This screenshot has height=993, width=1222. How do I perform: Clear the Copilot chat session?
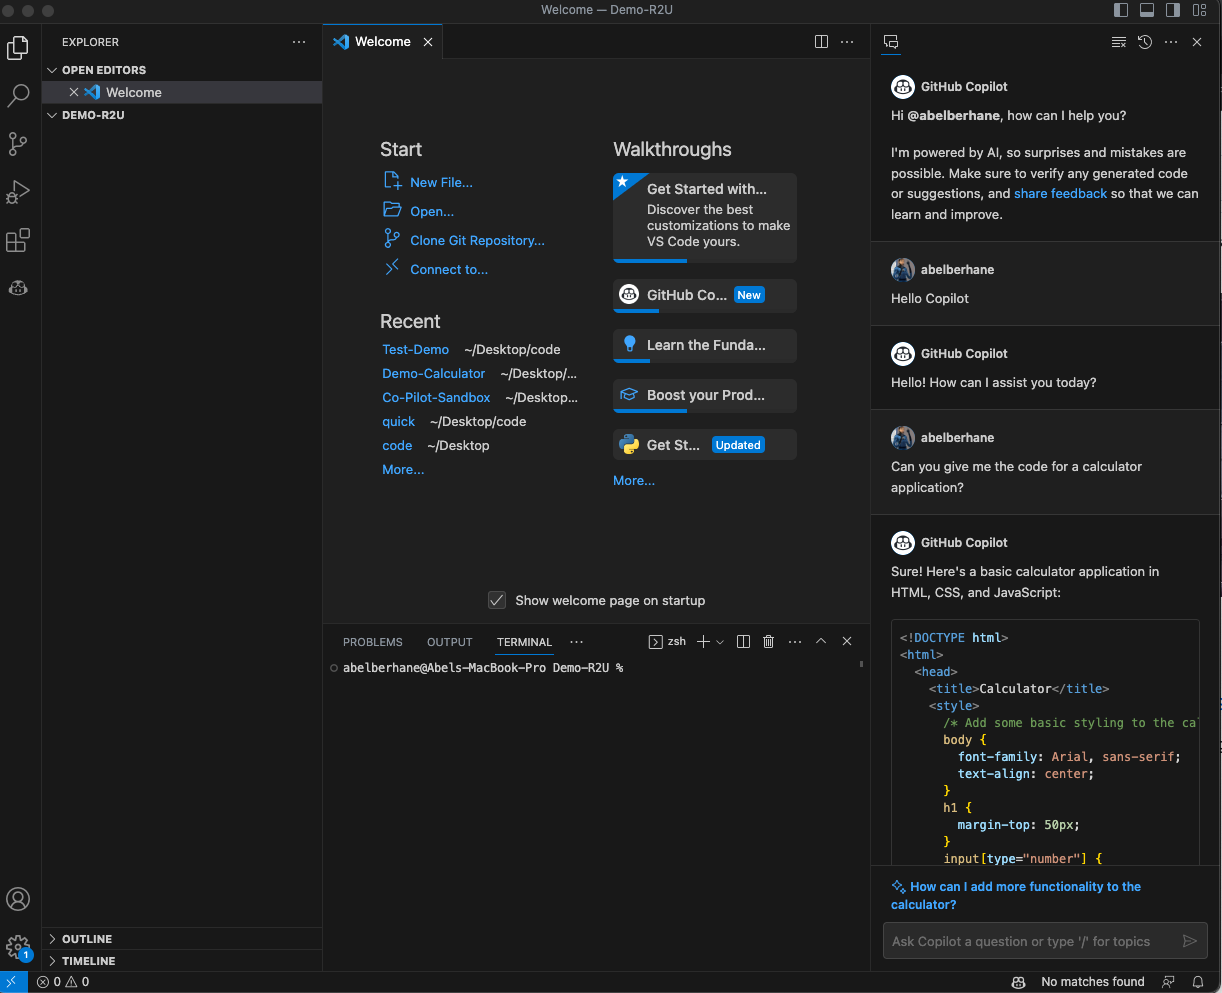1119,42
